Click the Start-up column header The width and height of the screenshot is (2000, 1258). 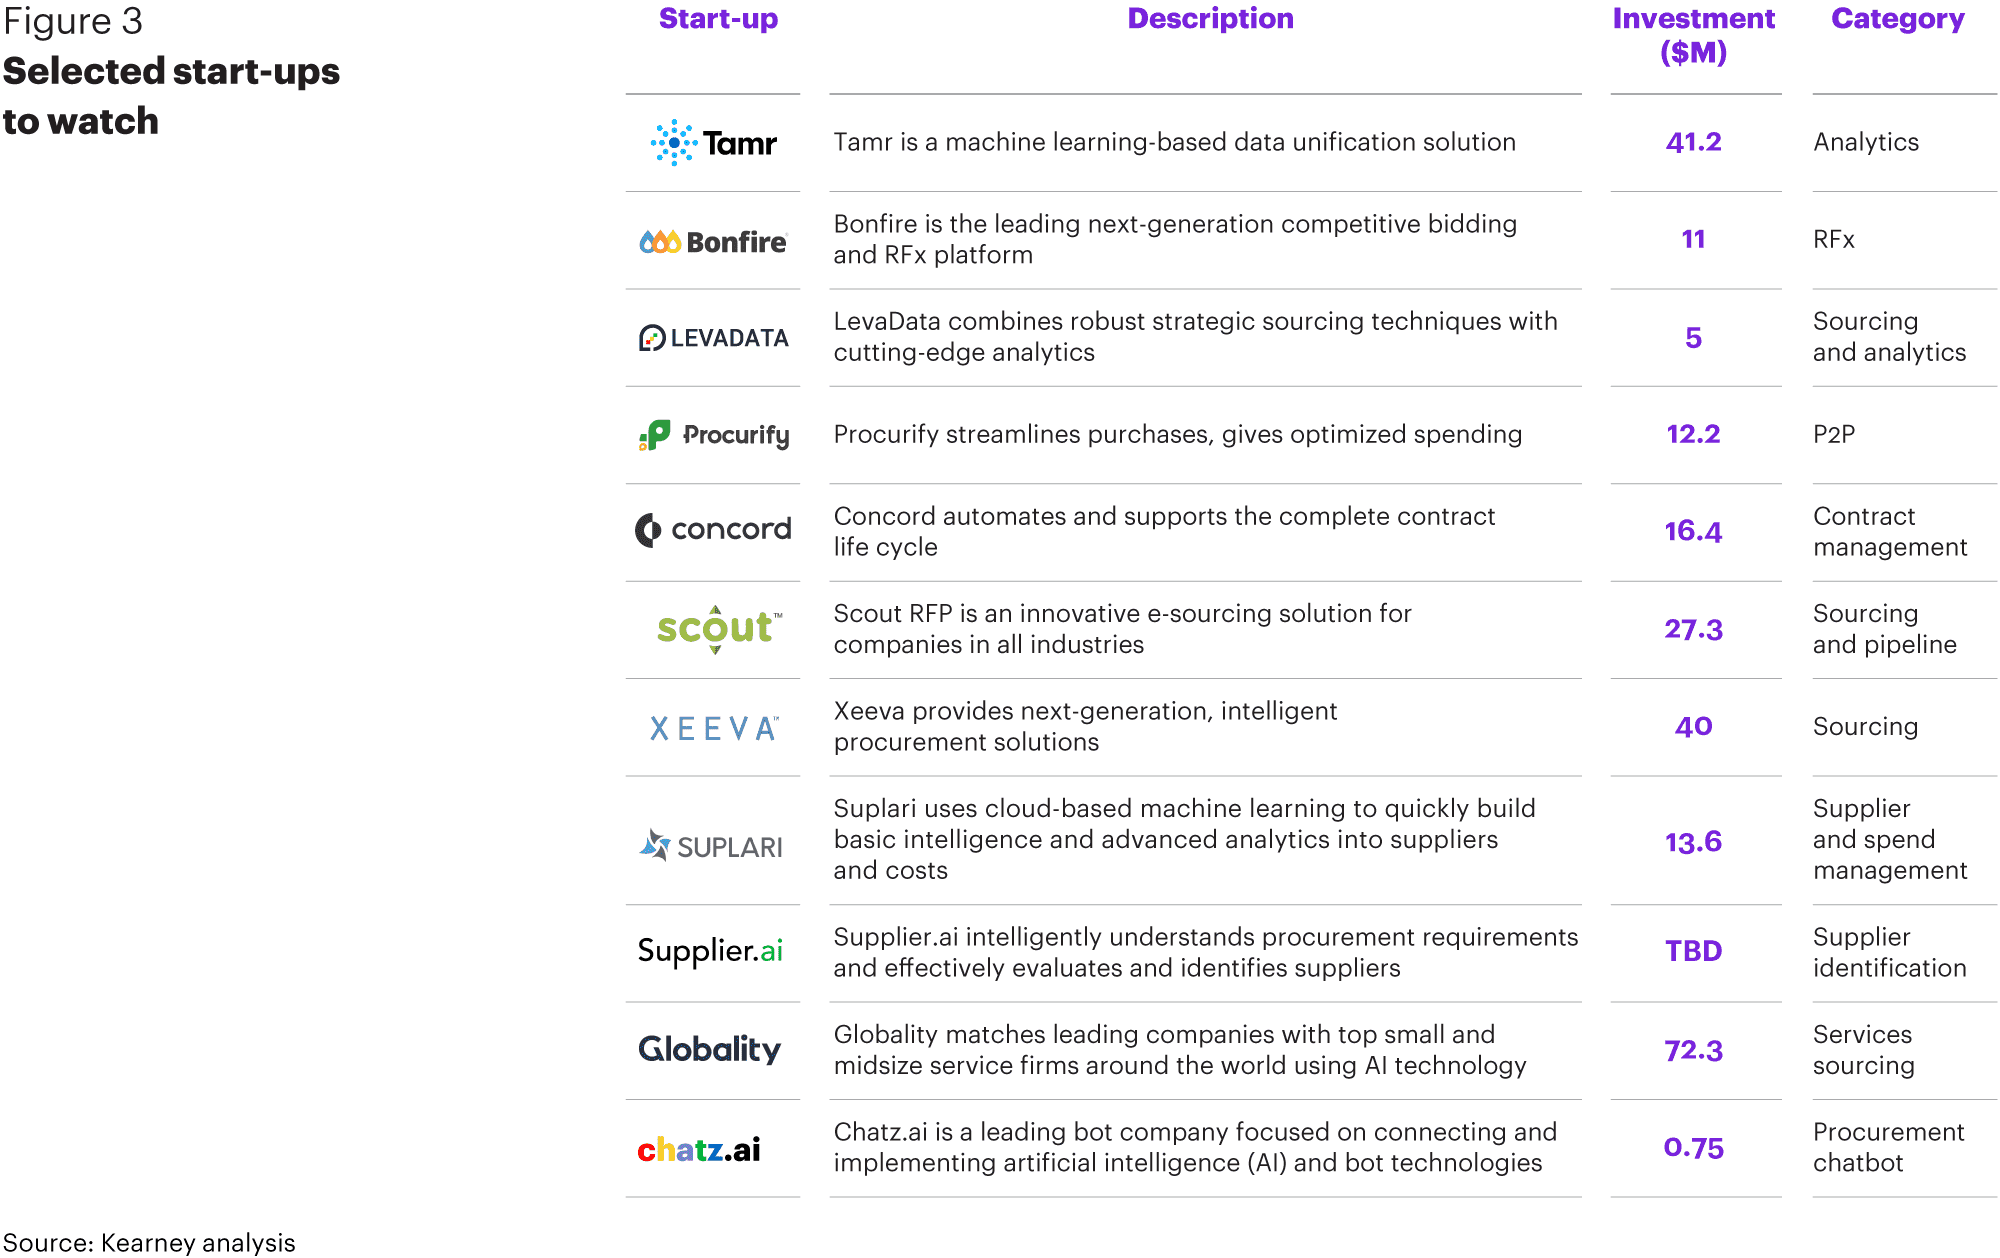718,19
